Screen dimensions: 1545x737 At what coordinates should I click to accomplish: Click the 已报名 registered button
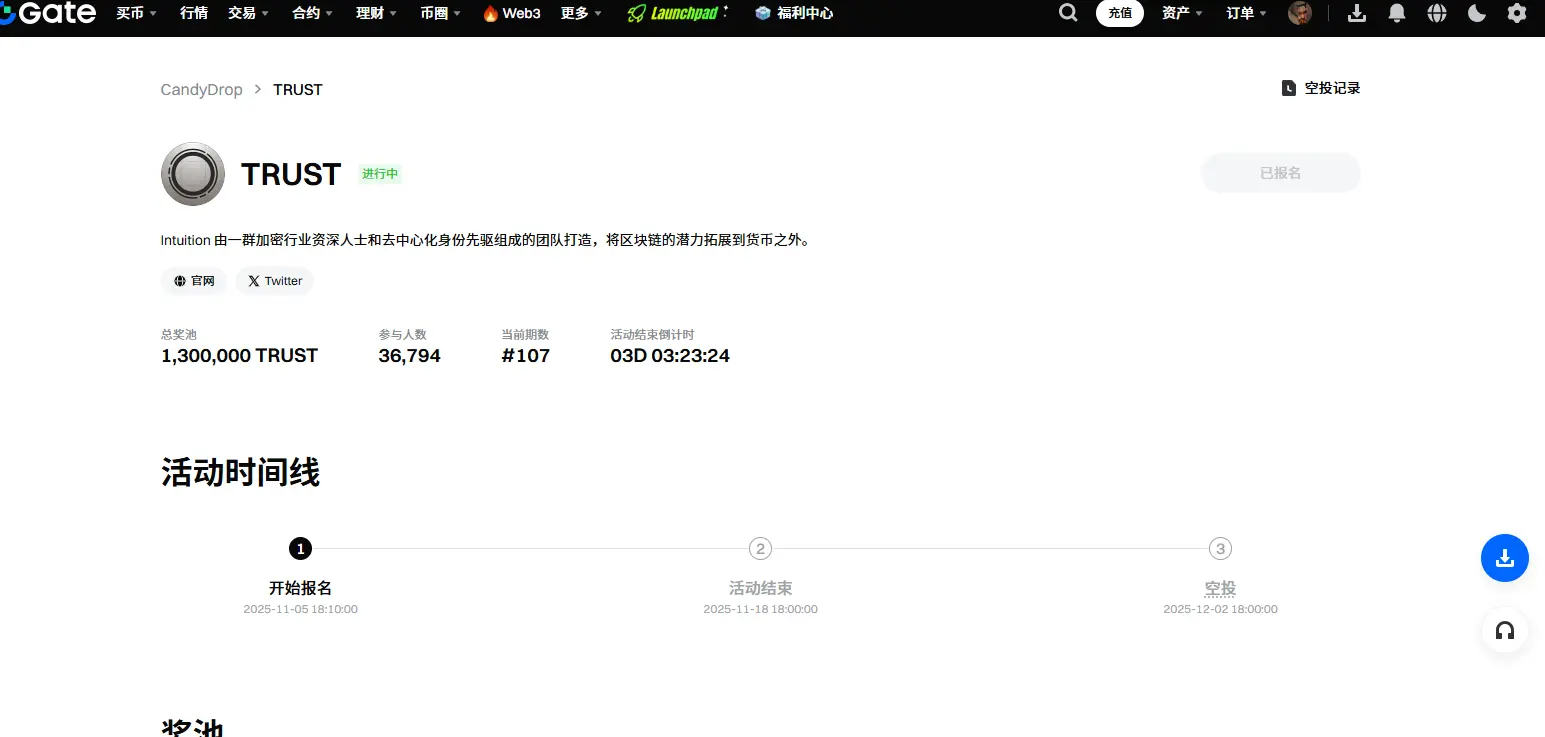[x=1281, y=173]
